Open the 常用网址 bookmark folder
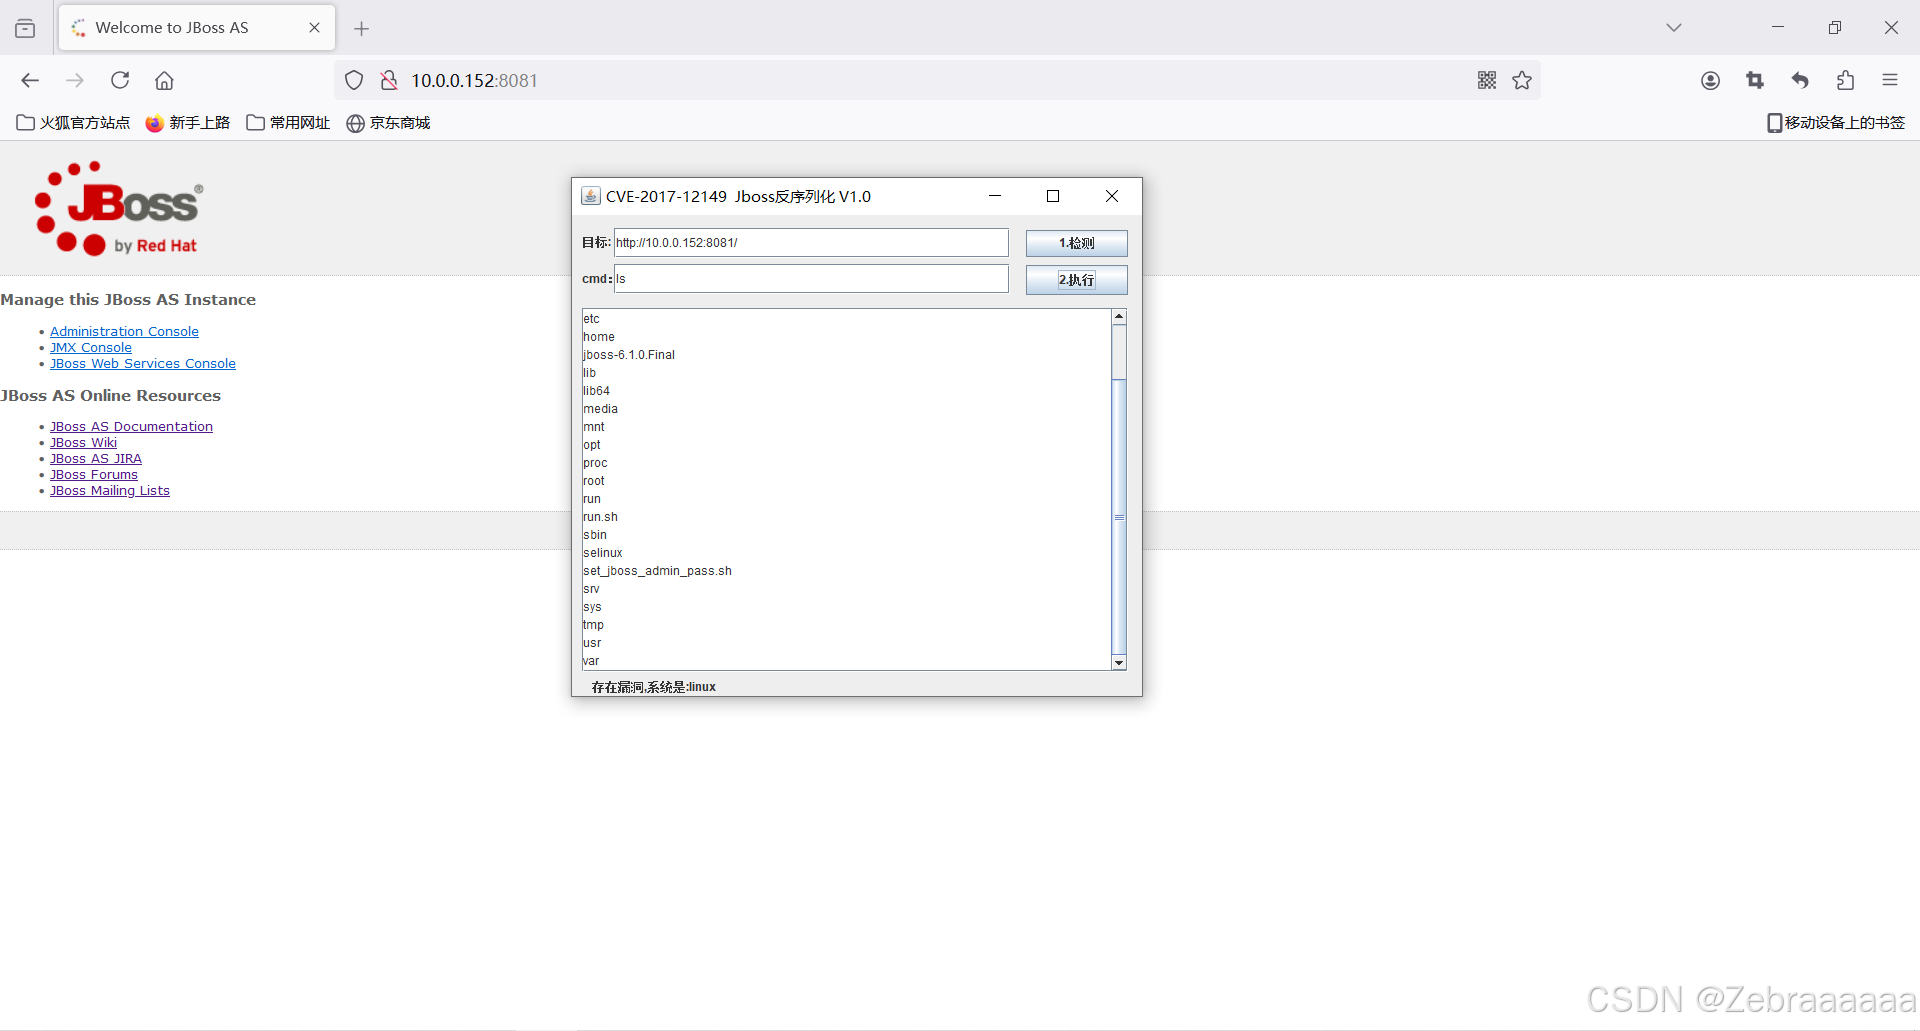Screen dimensions: 1920x1031 288,123
